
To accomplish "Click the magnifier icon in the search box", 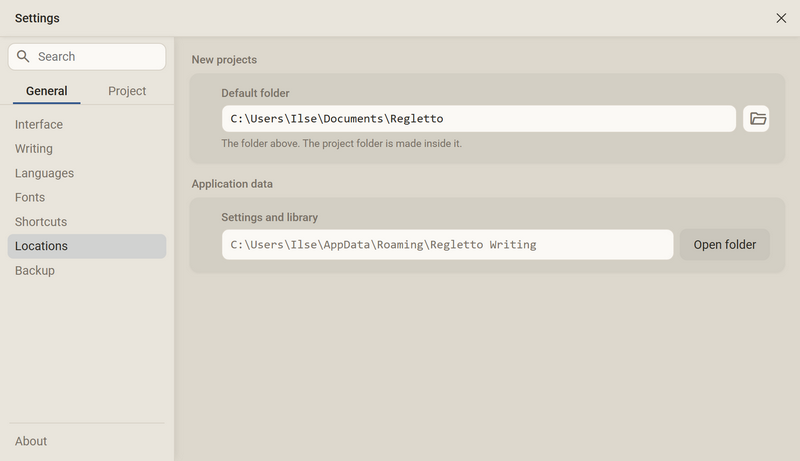I will pos(23,56).
